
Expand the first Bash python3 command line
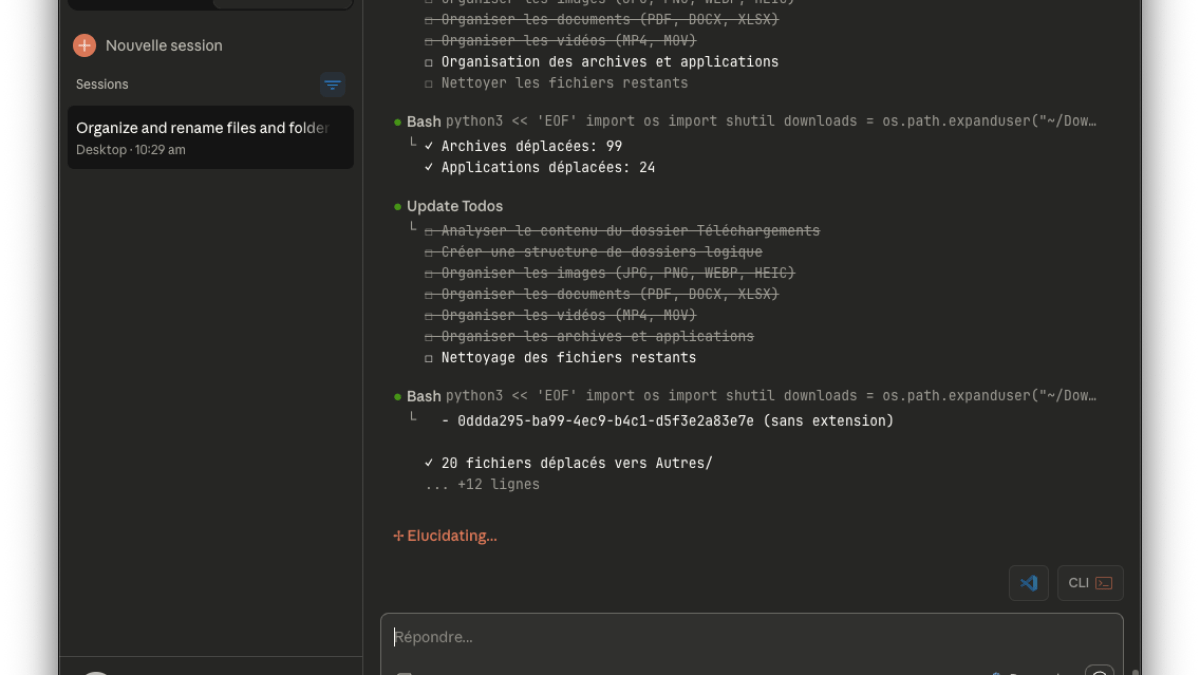tap(770, 121)
